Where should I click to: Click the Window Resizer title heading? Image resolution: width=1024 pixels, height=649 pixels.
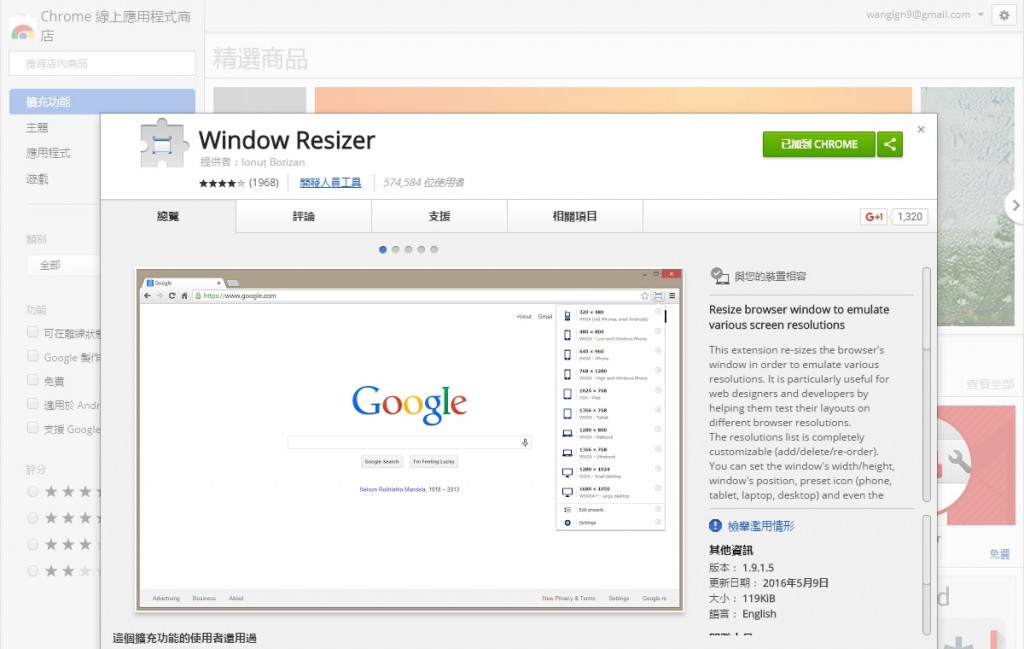(x=287, y=140)
